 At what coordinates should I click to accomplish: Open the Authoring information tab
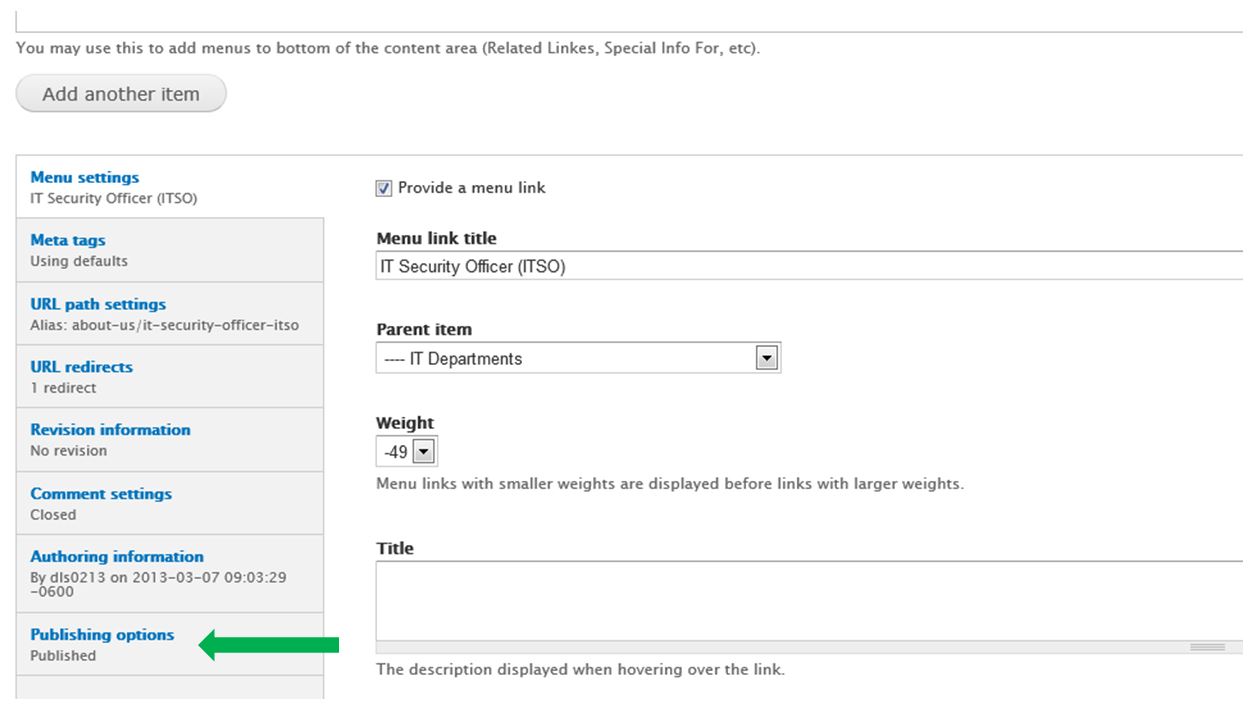170,574
